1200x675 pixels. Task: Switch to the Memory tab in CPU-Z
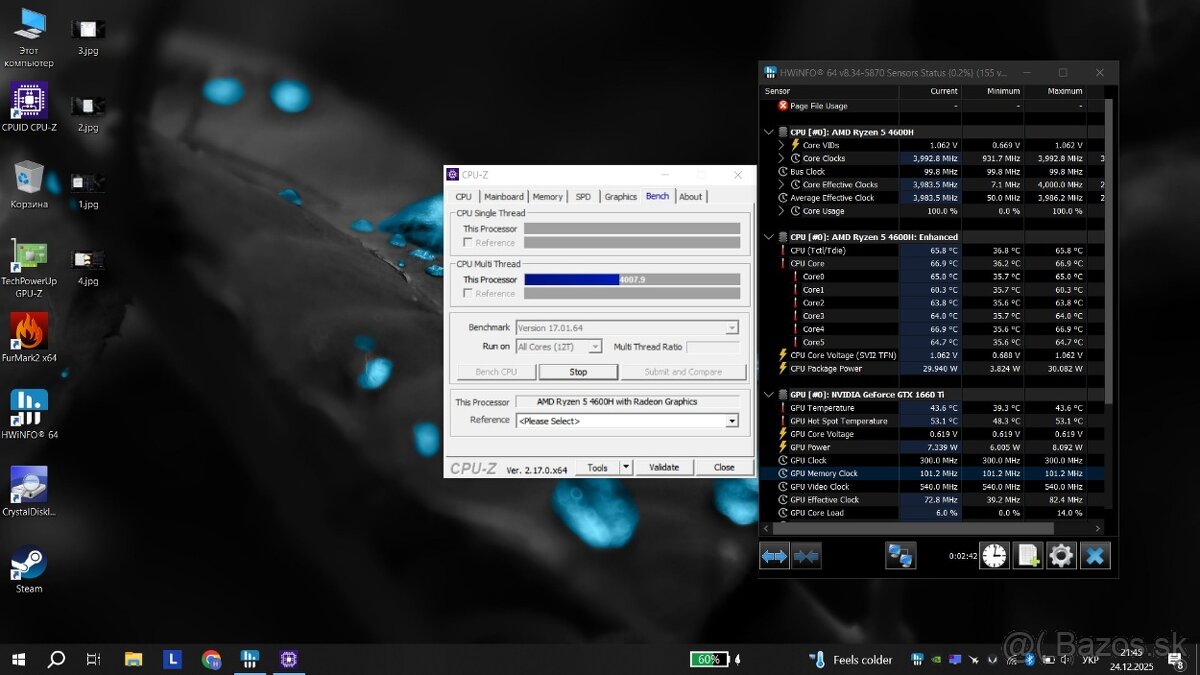point(547,196)
